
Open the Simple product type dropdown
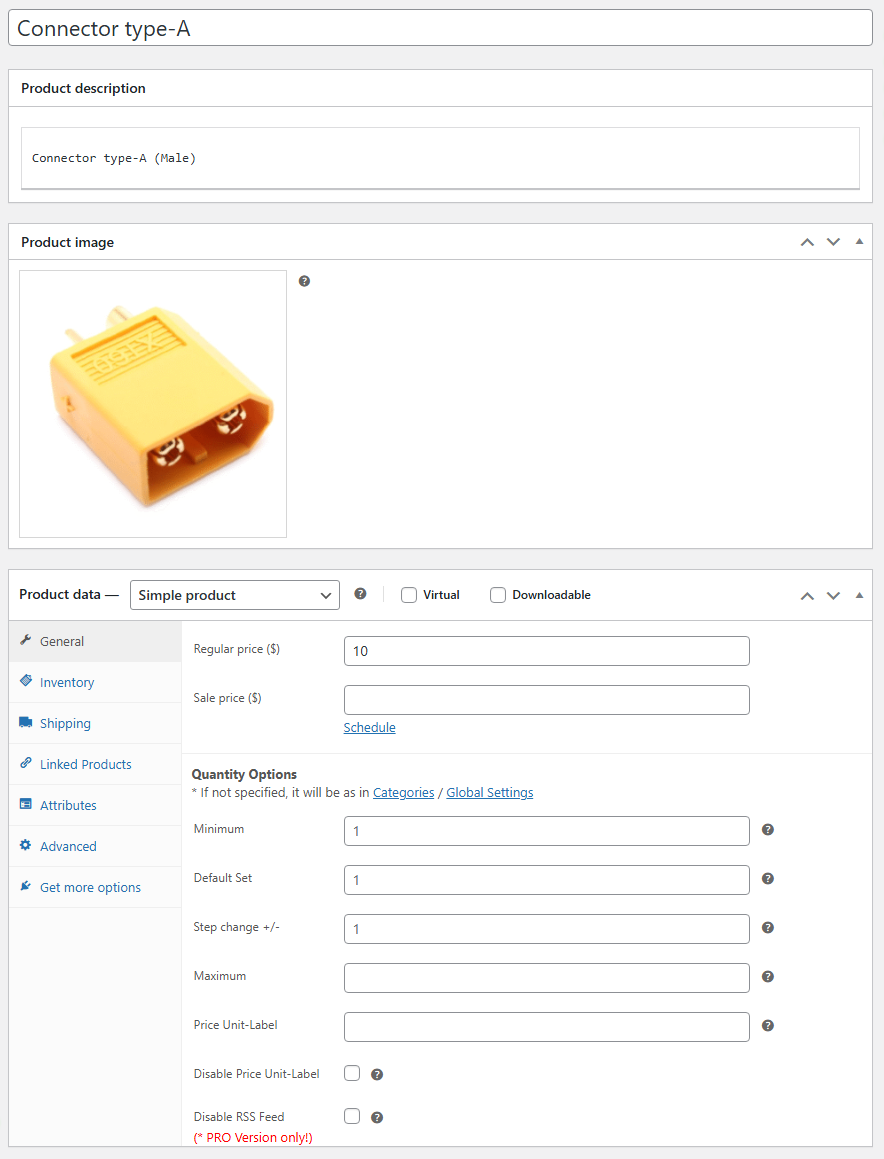pos(235,595)
